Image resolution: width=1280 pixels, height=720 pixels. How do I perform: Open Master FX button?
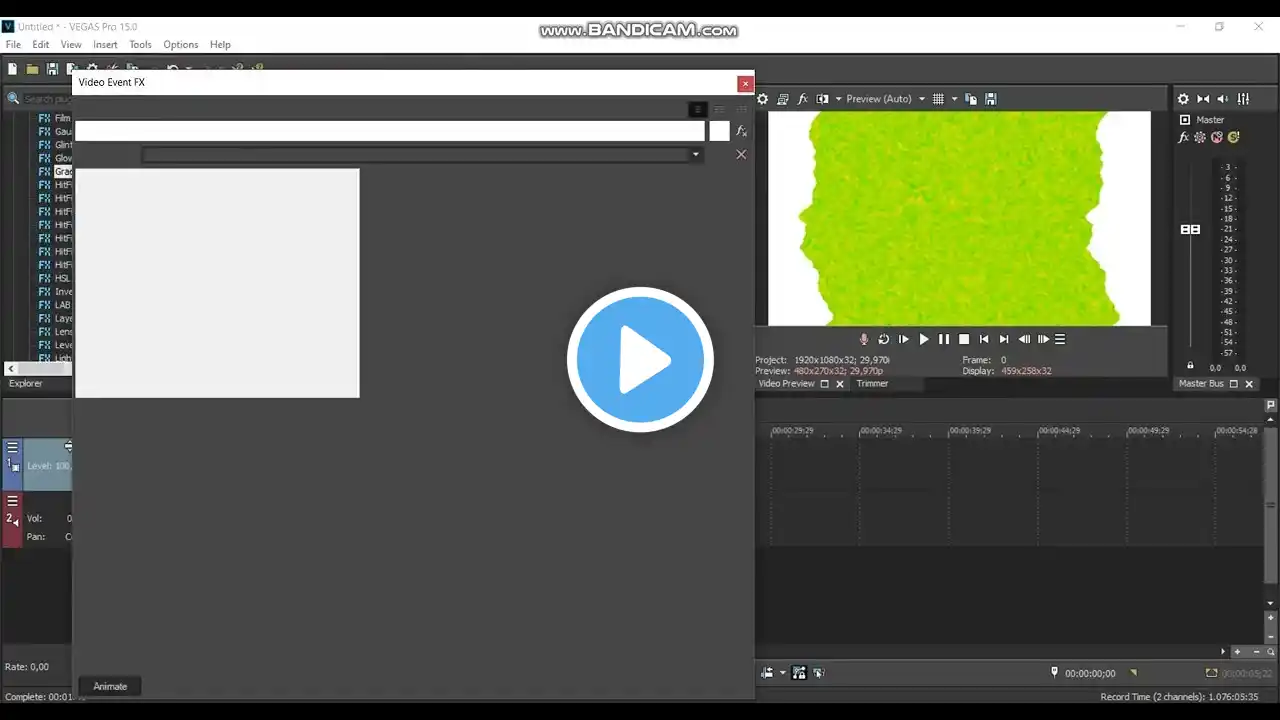click(1184, 138)
